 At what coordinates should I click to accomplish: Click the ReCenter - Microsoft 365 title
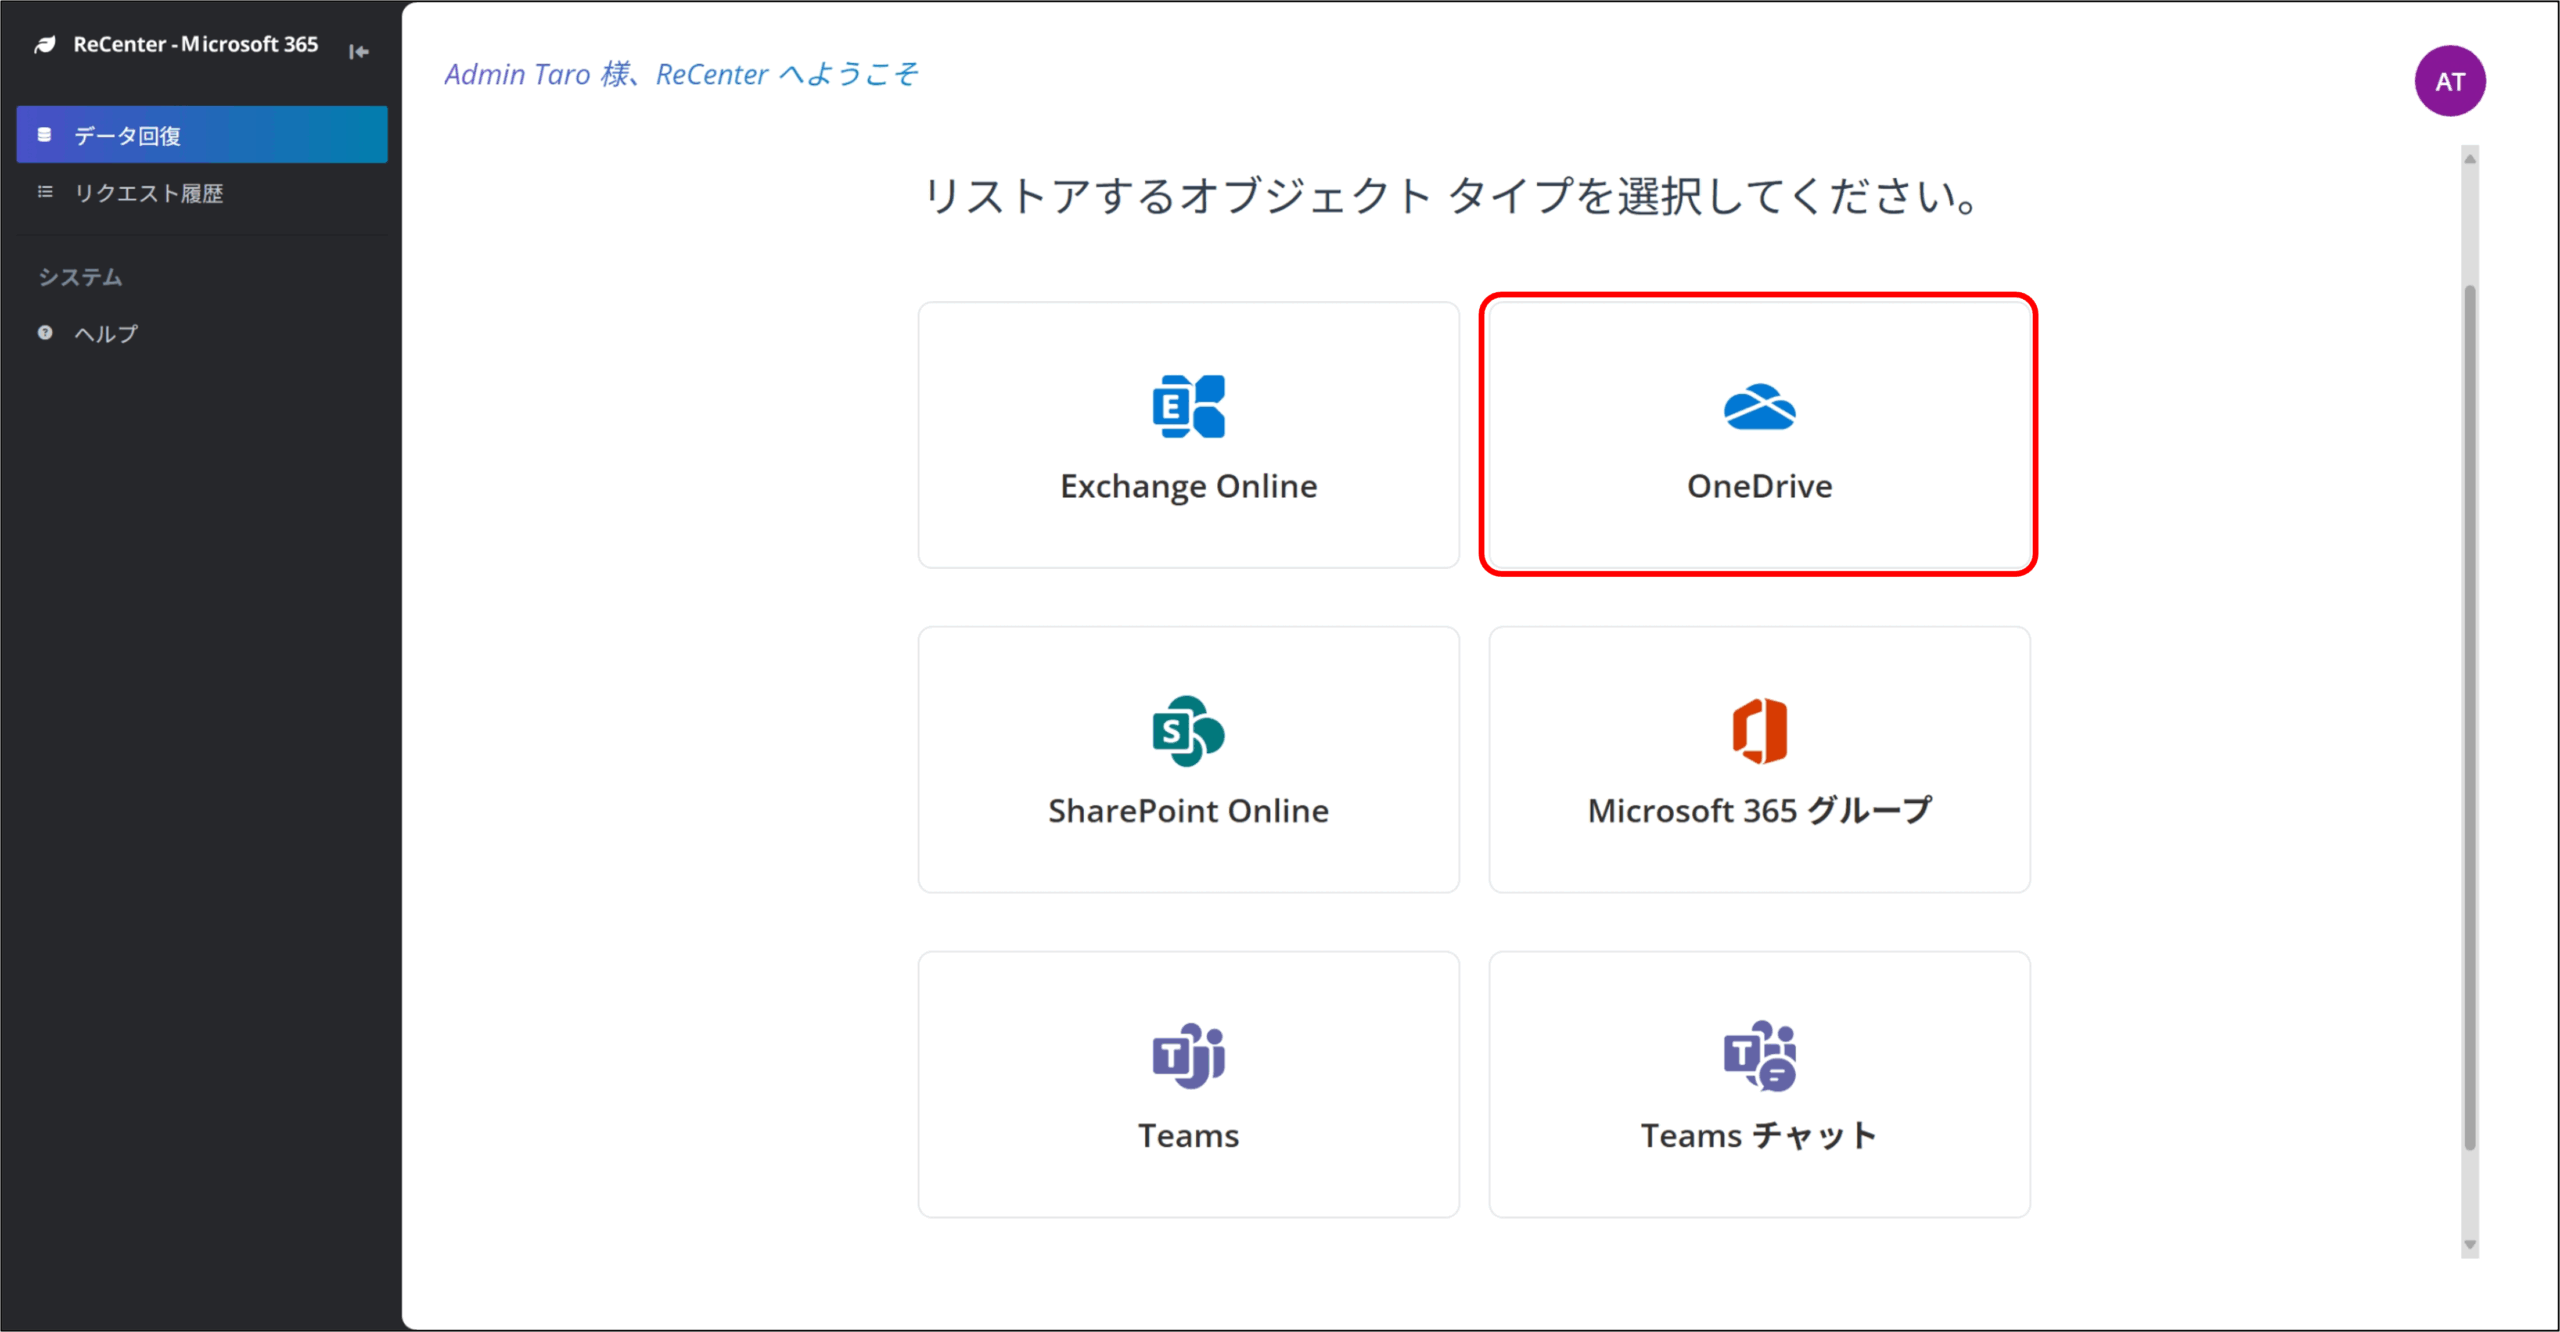(196, 45)
